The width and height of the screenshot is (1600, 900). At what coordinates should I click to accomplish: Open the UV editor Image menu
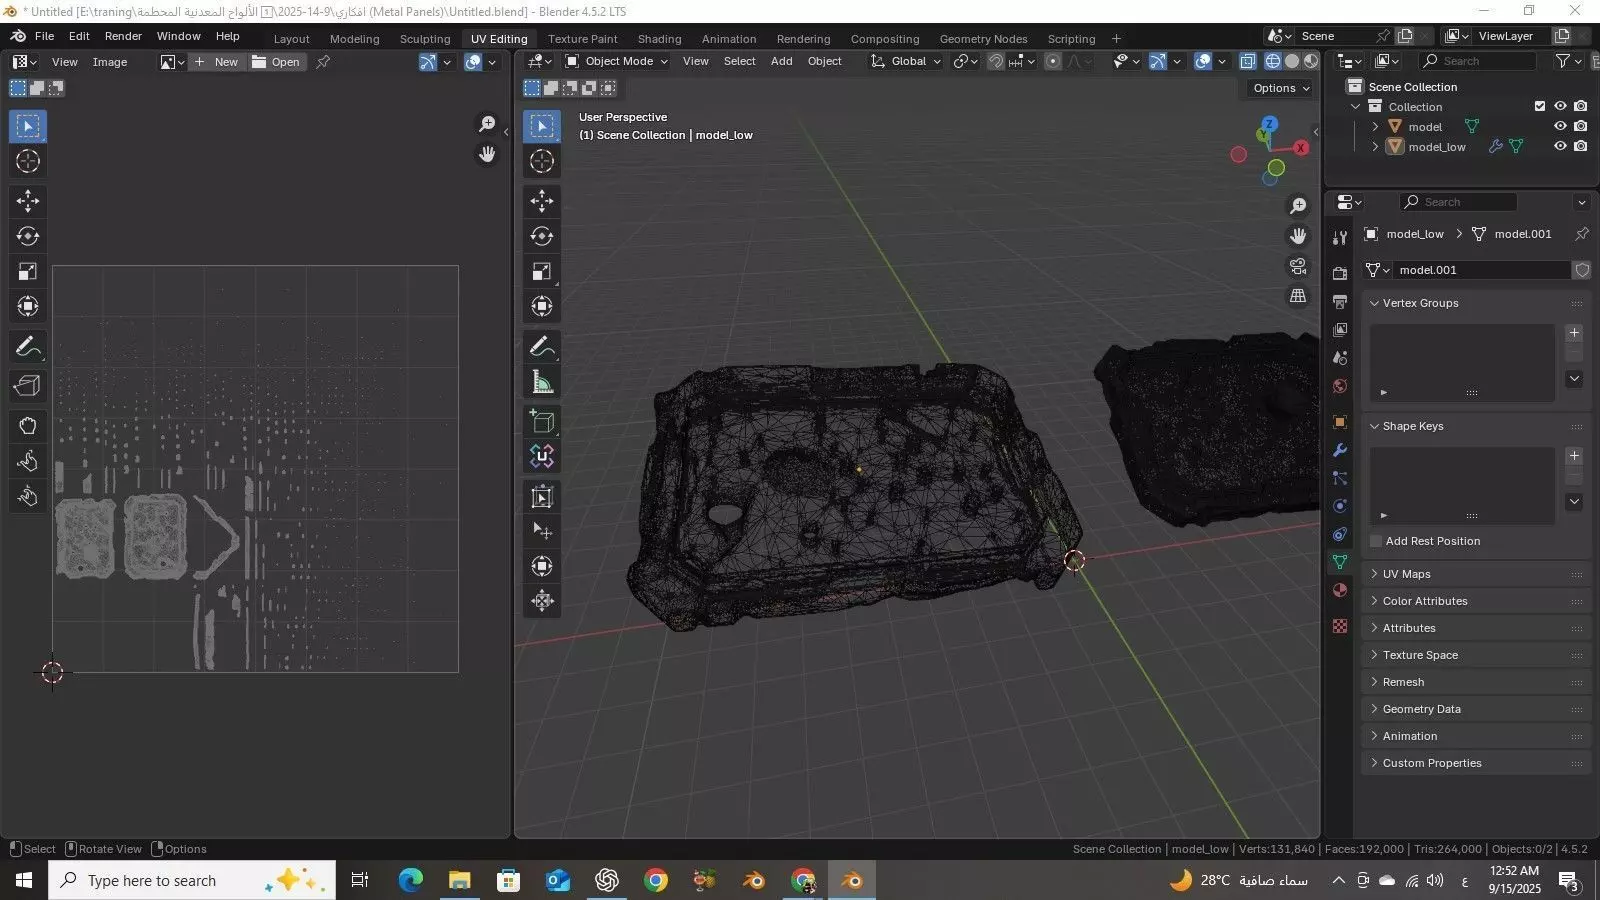coord(110,62)
